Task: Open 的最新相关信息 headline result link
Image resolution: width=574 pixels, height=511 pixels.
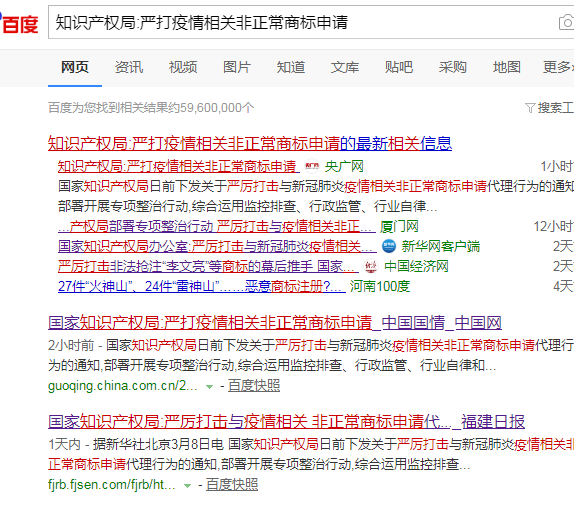Action: 250,143
